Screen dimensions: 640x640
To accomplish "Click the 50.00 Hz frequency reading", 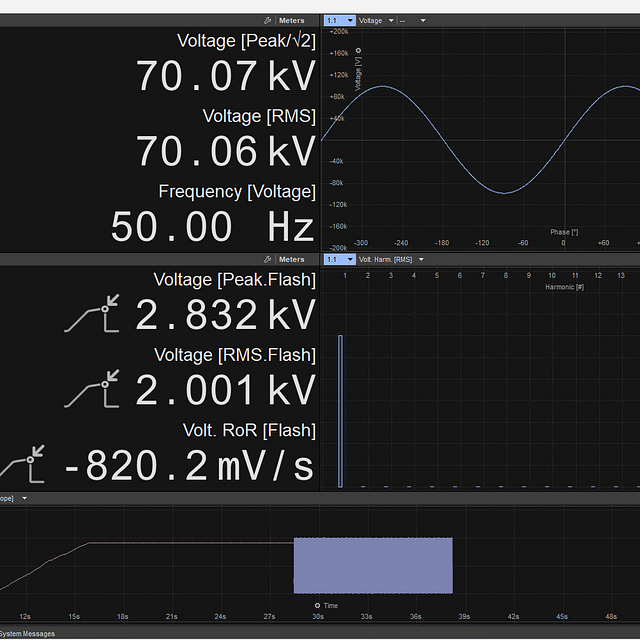I will coord(212,227).
